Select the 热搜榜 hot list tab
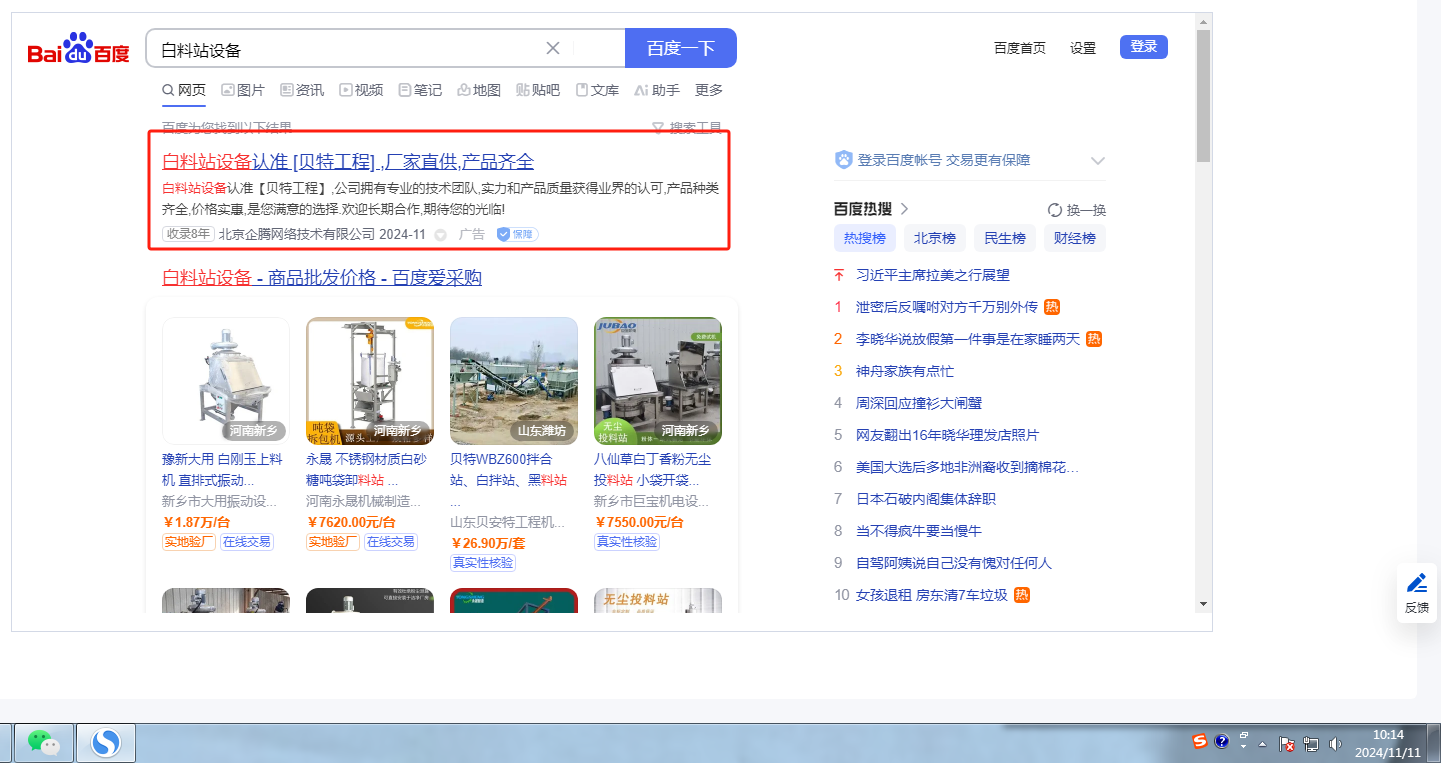This screenshot has height=763, width=1441. click(865, 238)
